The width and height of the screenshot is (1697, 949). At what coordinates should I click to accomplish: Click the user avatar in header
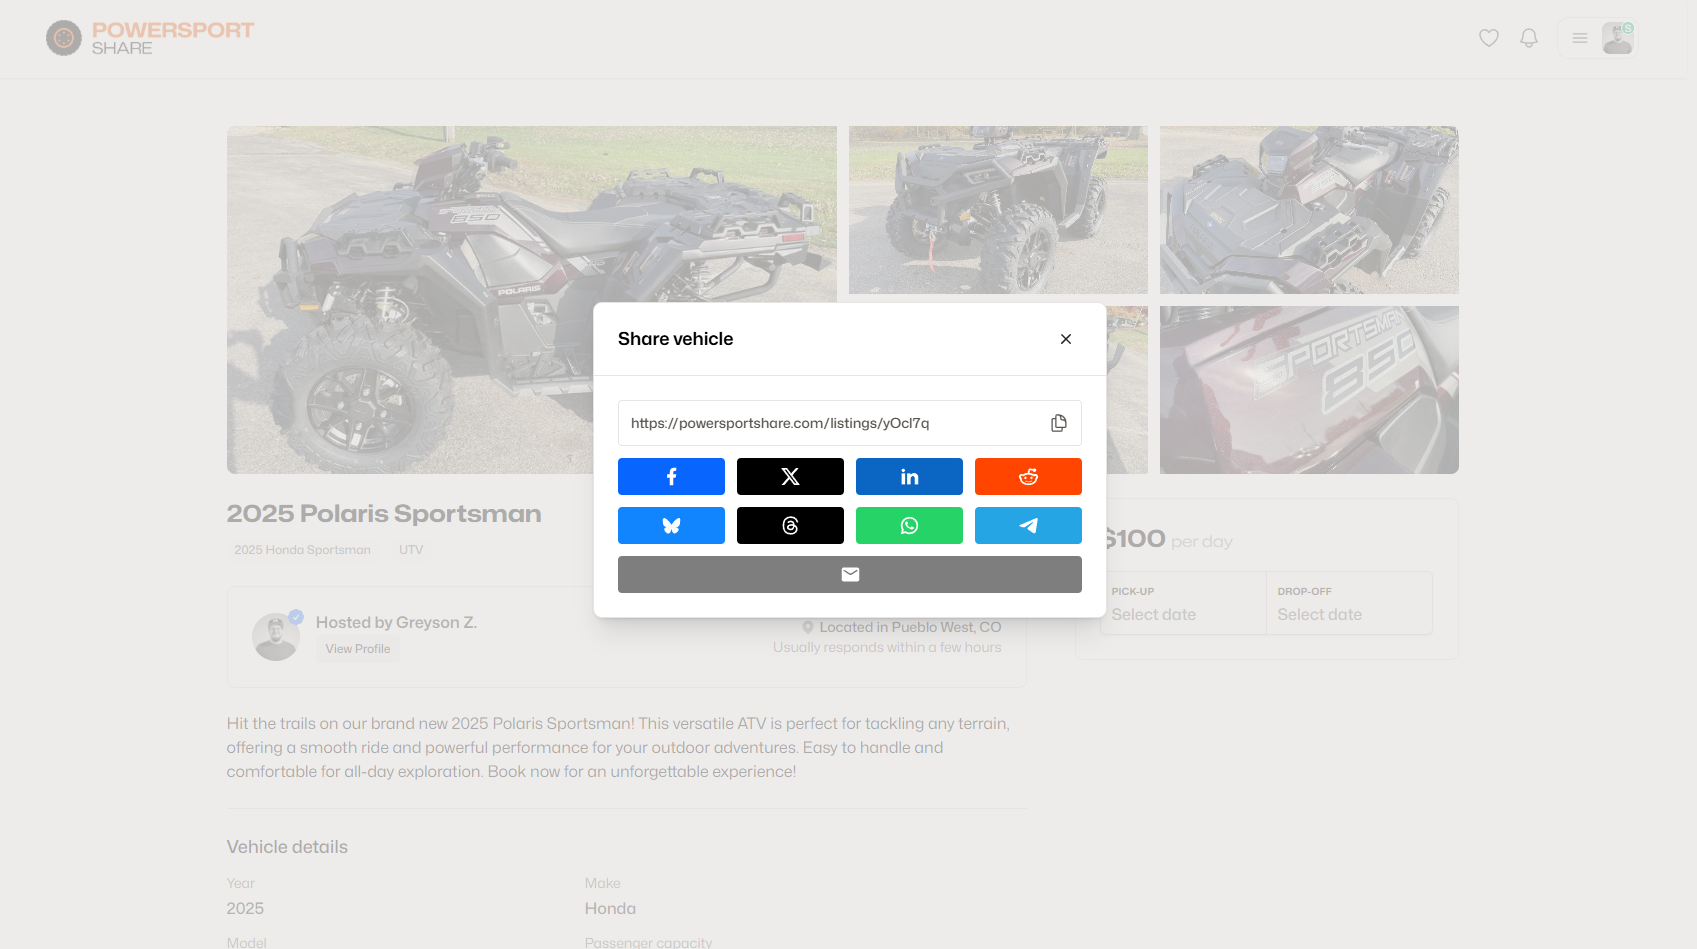click(x=1617, y=38)
